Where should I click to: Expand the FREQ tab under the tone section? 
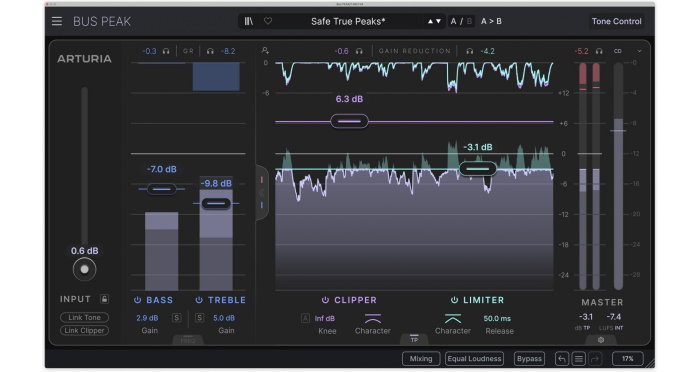(x=188, y=340)
